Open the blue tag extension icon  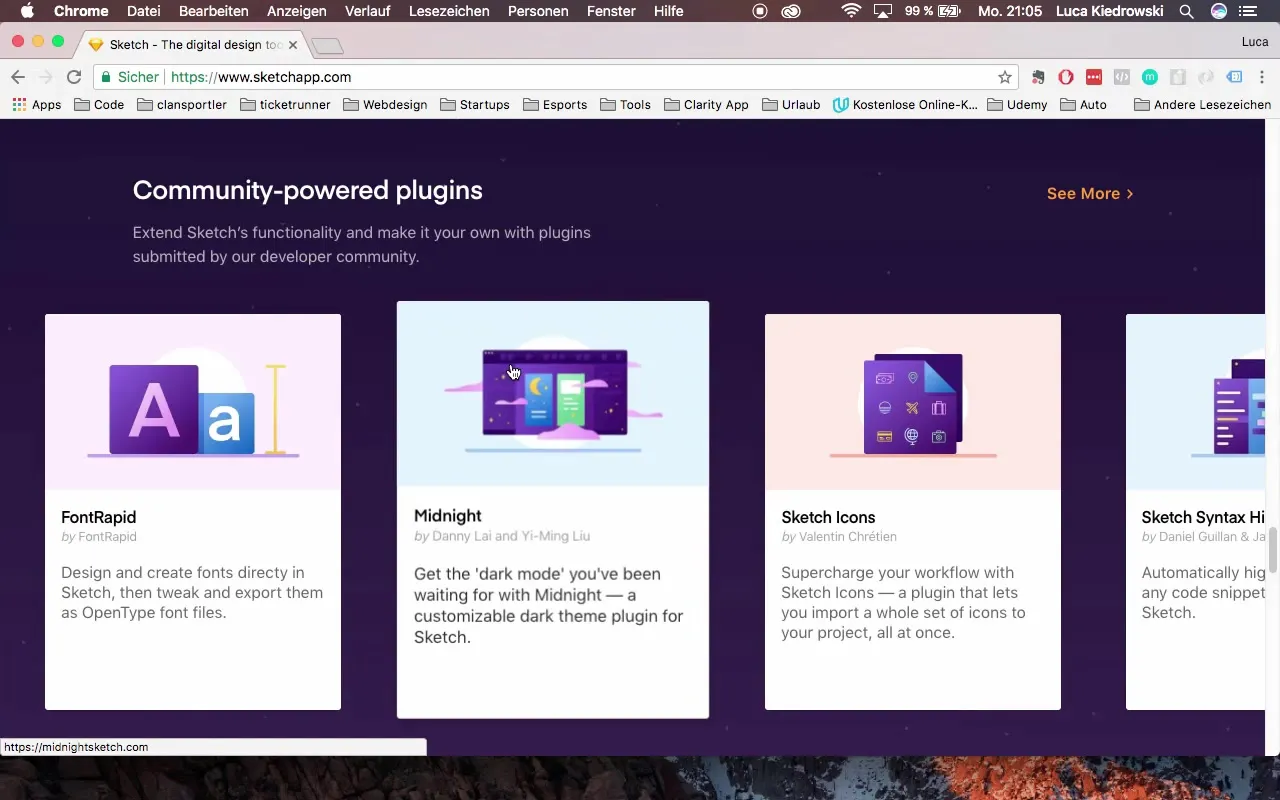pos(1235,77)
